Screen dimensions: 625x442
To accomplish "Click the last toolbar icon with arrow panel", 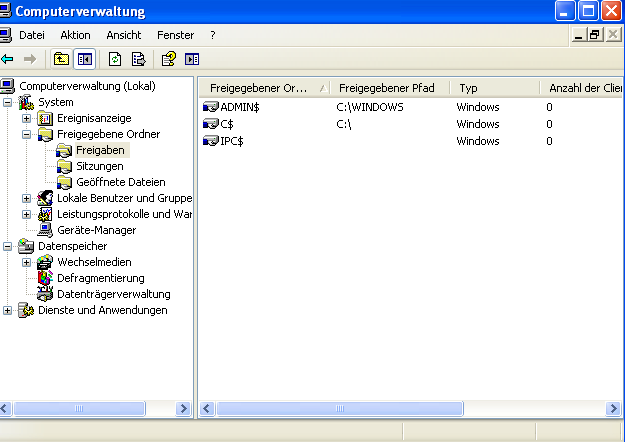I will coord(192,59).
